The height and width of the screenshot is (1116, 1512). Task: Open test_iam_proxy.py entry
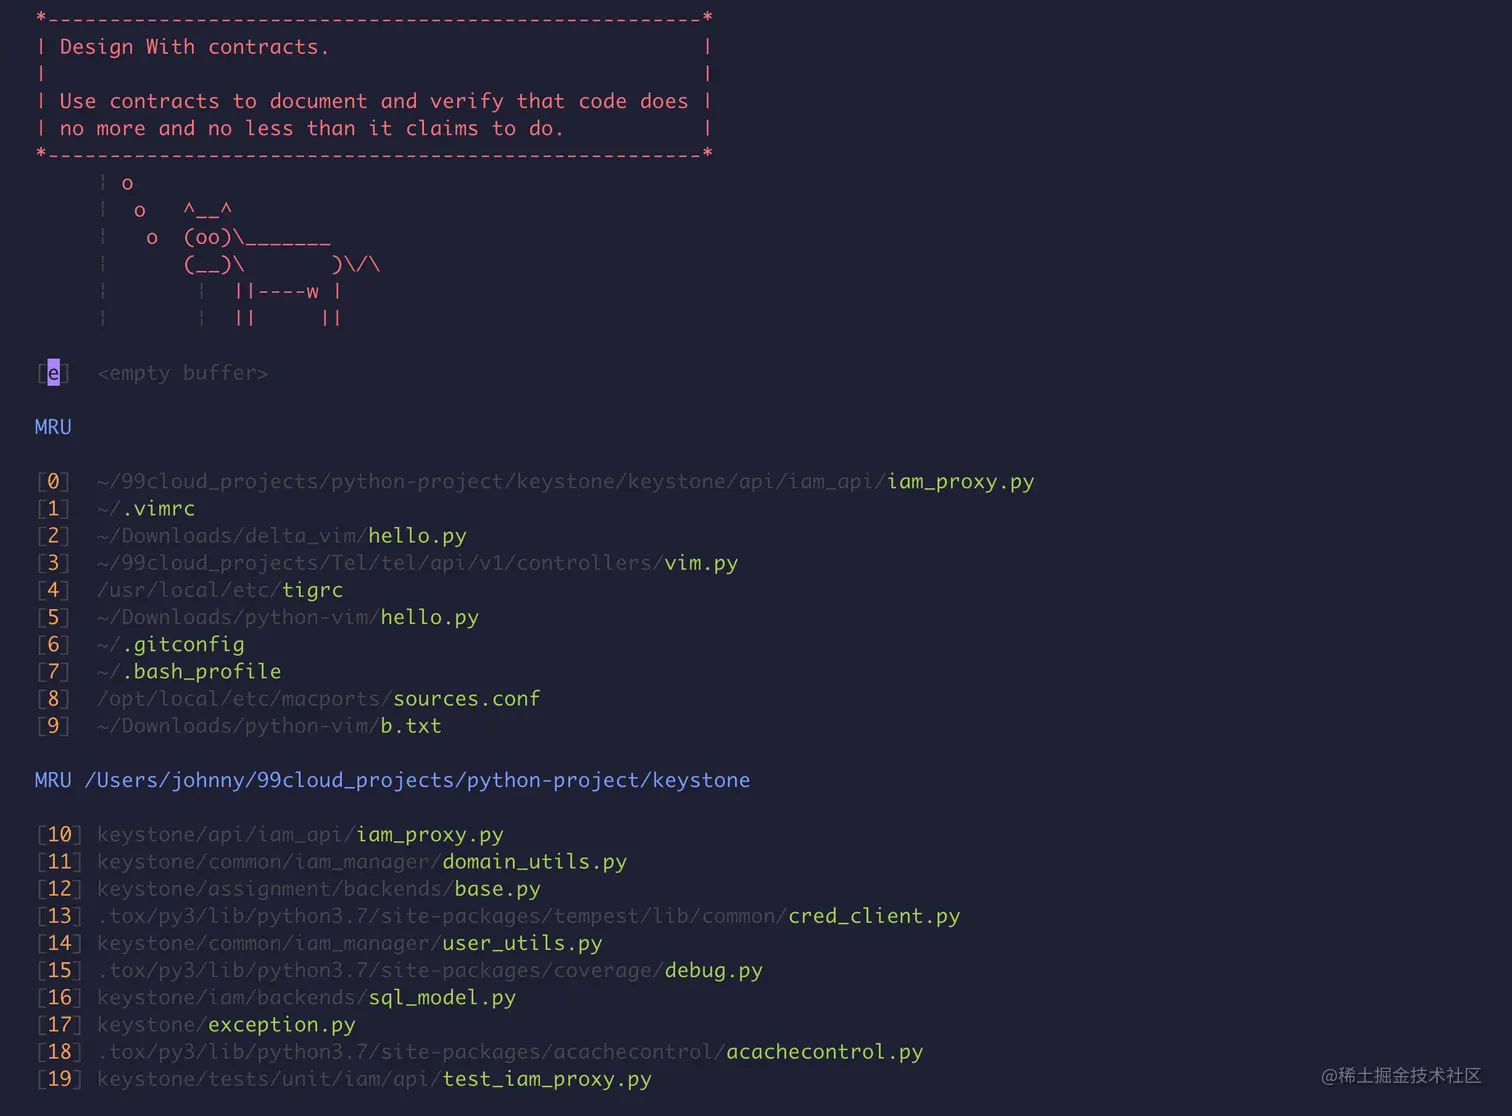click(344, 1078)
